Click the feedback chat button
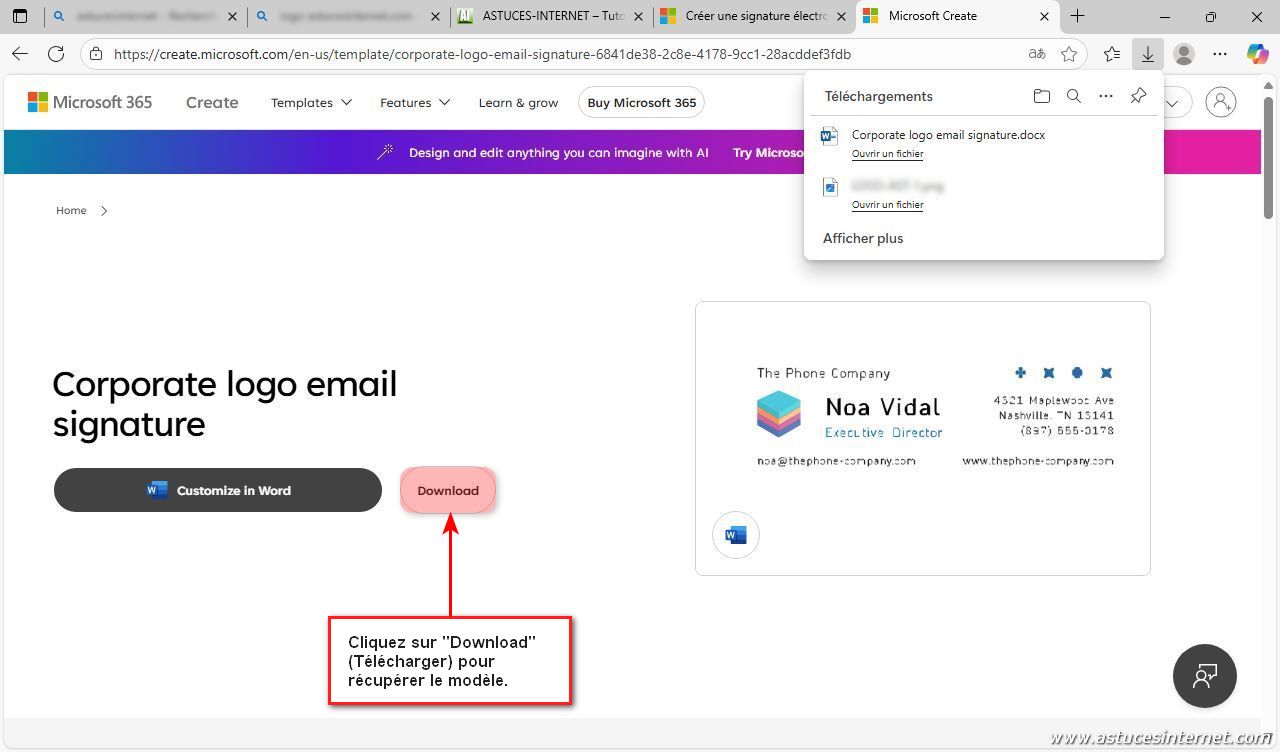Viewport: 1280px width, 752px height. (1204, 676)
